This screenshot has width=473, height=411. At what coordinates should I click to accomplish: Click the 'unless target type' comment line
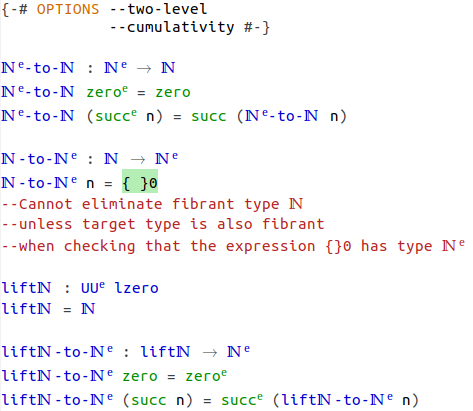(163, 224)
